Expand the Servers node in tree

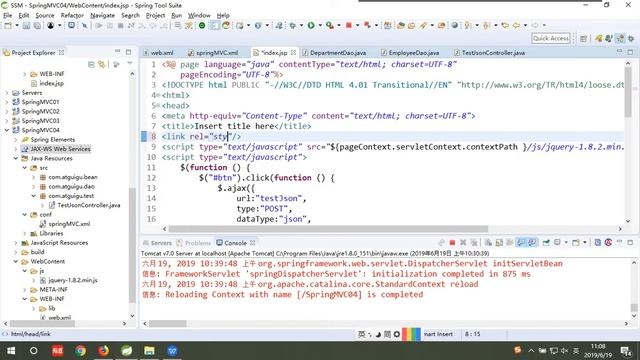point(7,93)
